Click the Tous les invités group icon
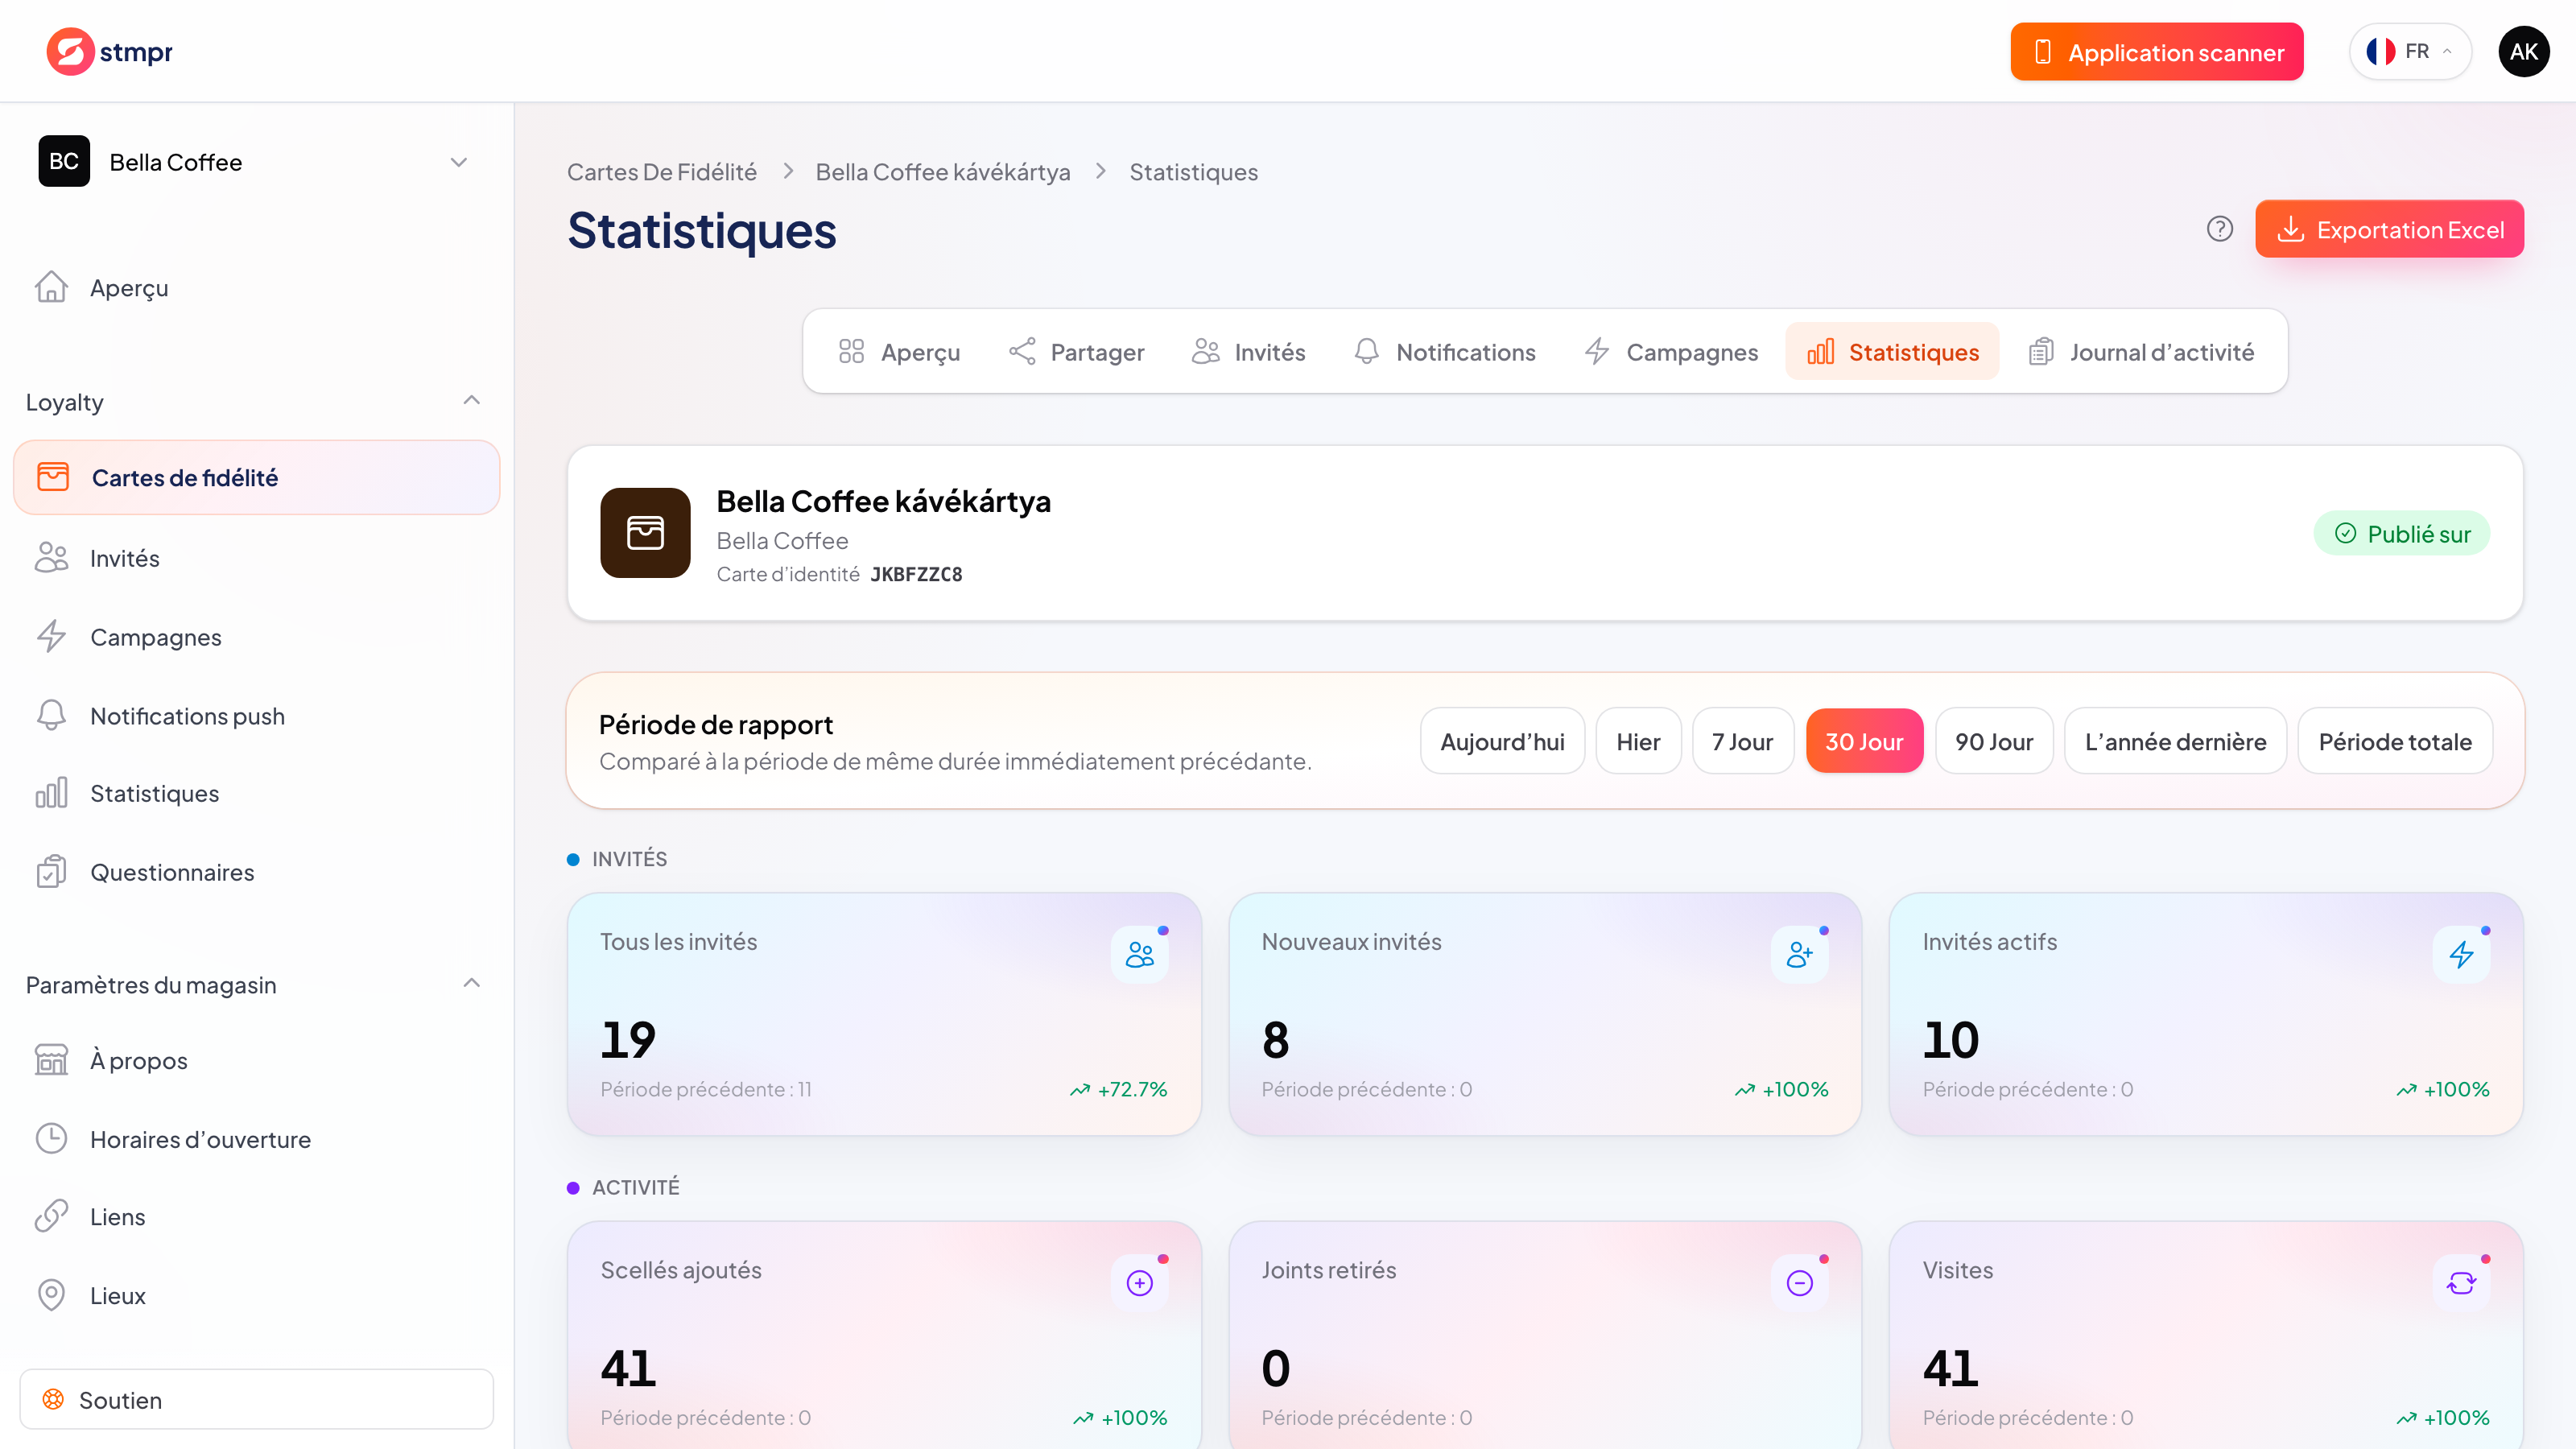Viewport: 2576px width, 1449px height. point(1139,954)
